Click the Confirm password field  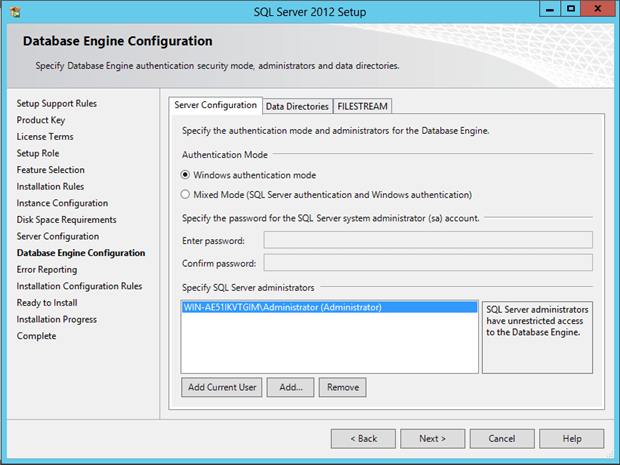428,263
